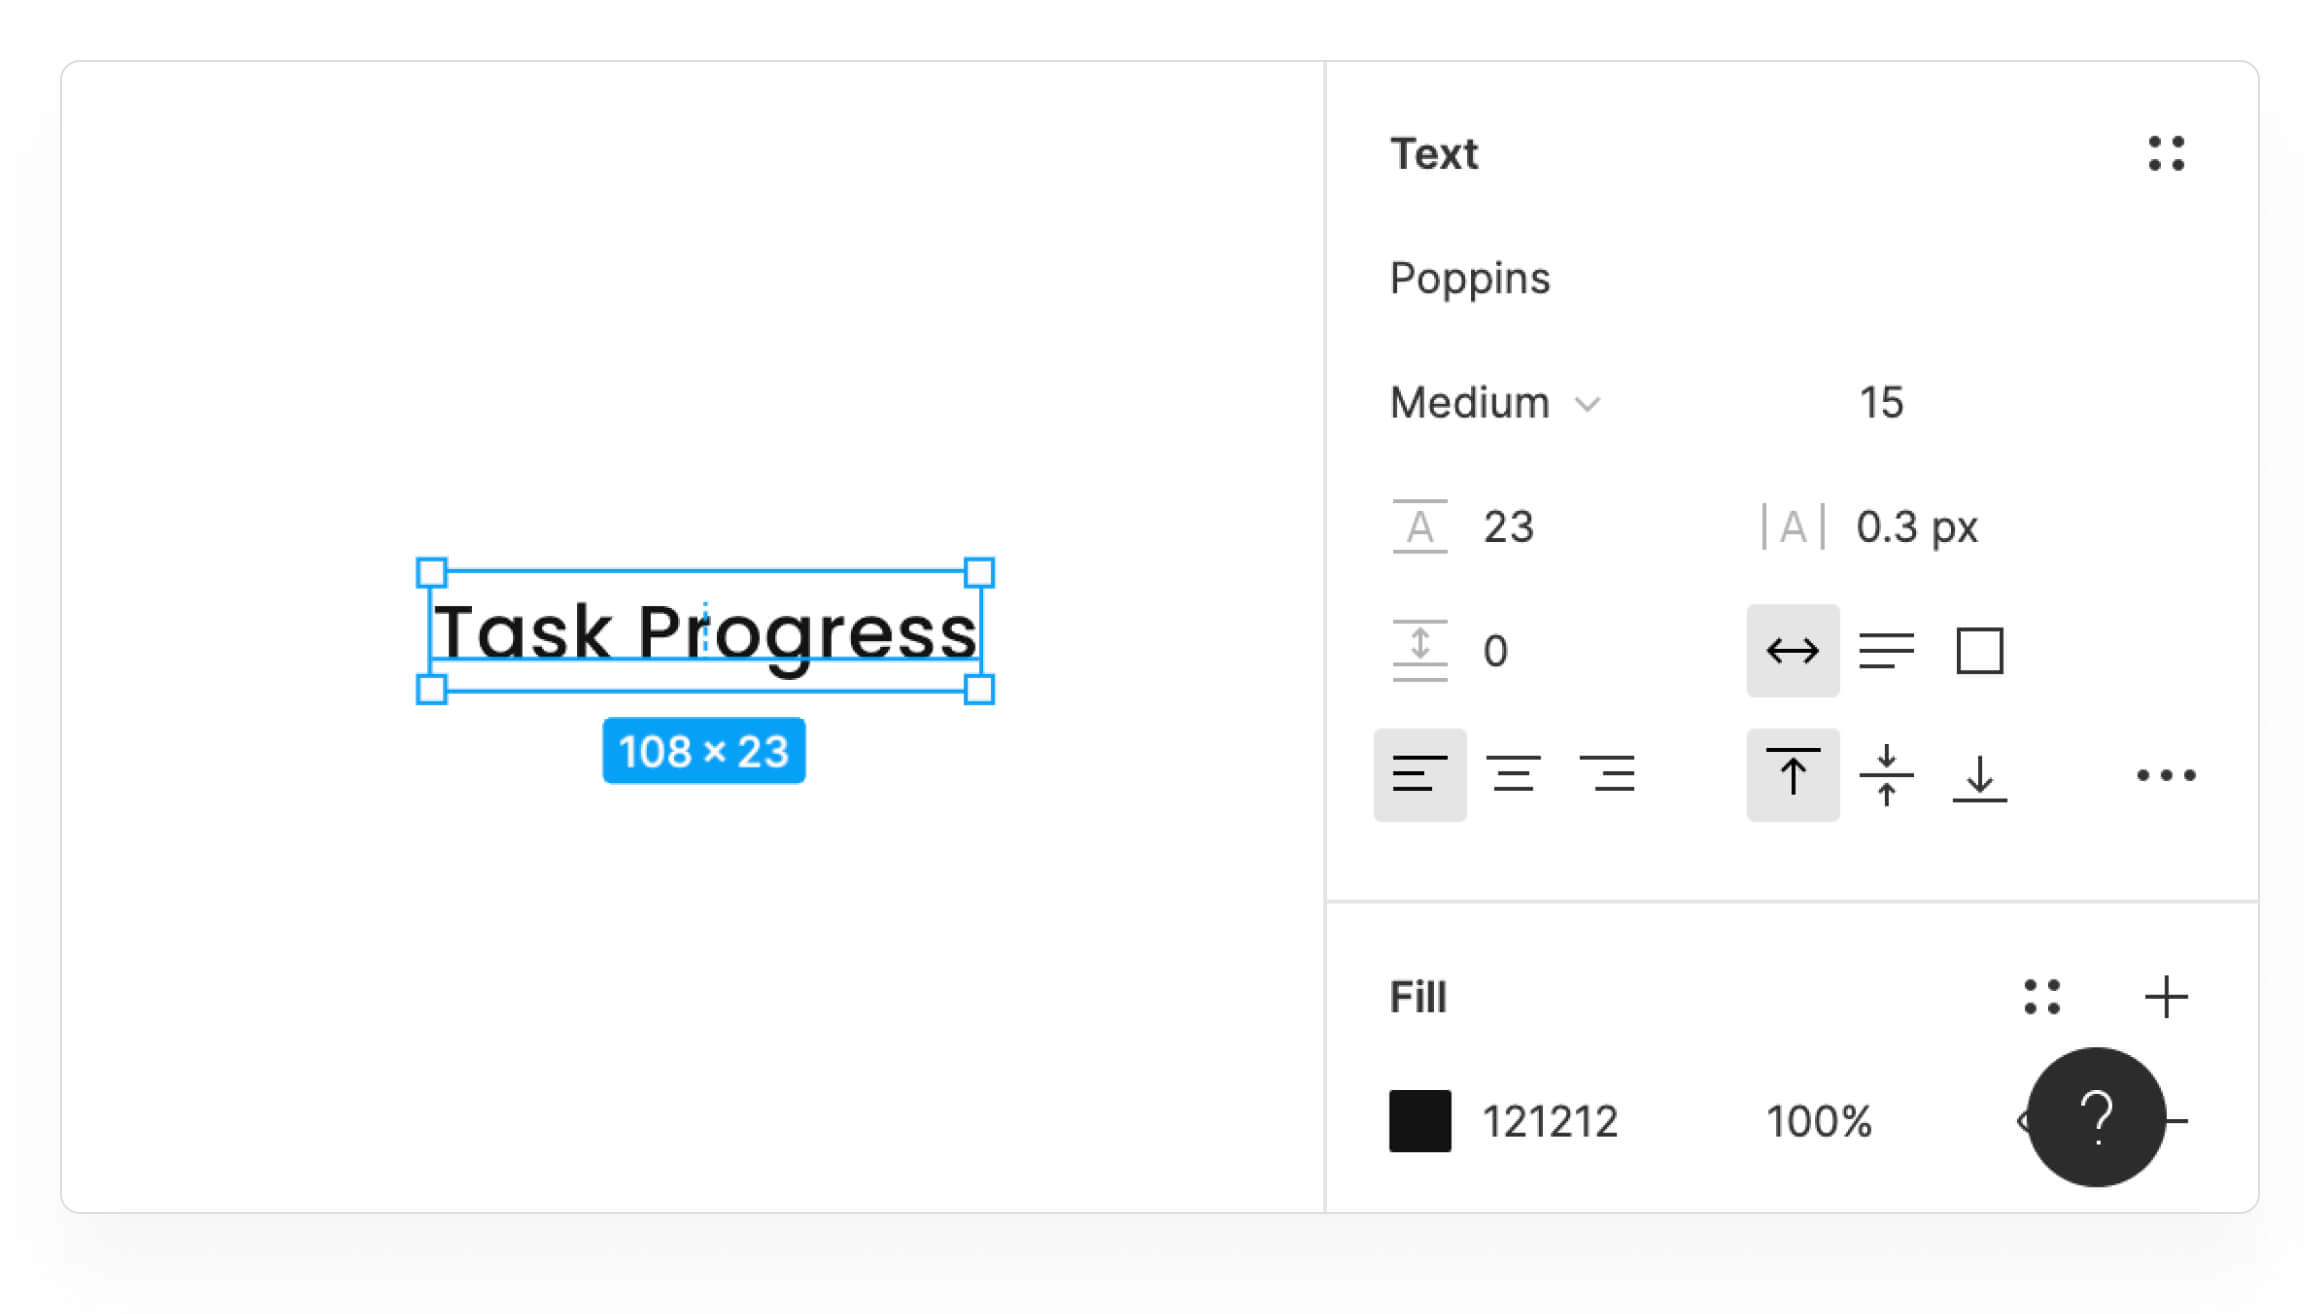The image size is (2320, 1314).
Task: Open type details three-dot menu
Action: (2166, 775)
